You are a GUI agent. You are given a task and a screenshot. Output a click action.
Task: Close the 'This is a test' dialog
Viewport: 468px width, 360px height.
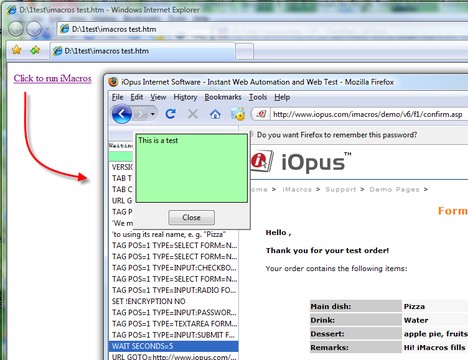pos(191,218)
